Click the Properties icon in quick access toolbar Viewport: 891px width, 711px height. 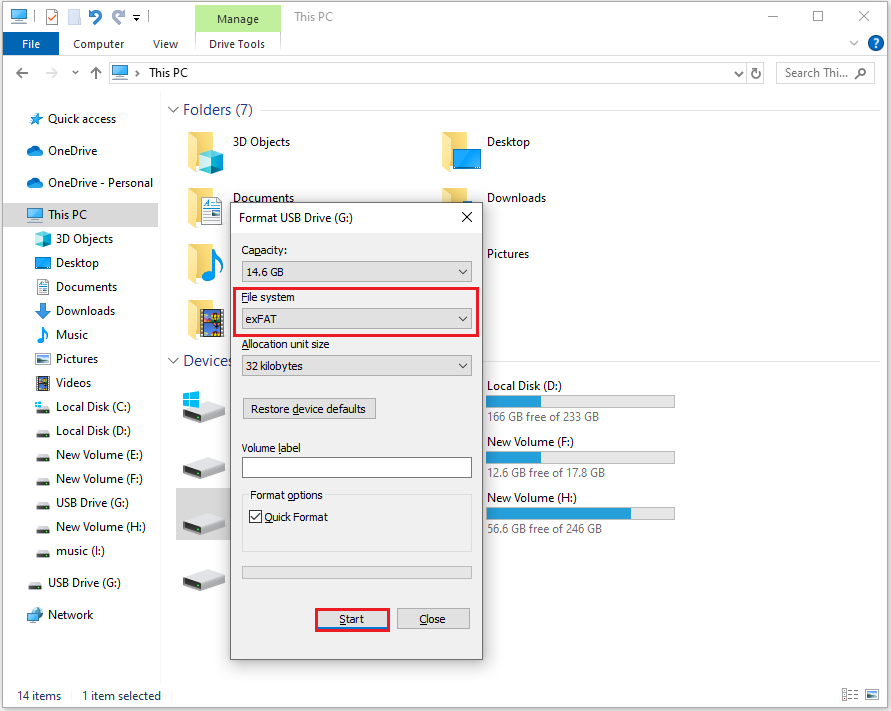[52, 17]
